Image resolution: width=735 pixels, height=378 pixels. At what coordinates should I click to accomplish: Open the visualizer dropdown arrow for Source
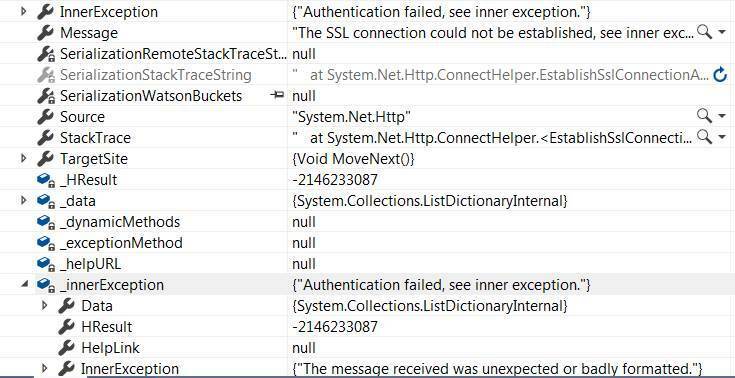coord(722,116)
